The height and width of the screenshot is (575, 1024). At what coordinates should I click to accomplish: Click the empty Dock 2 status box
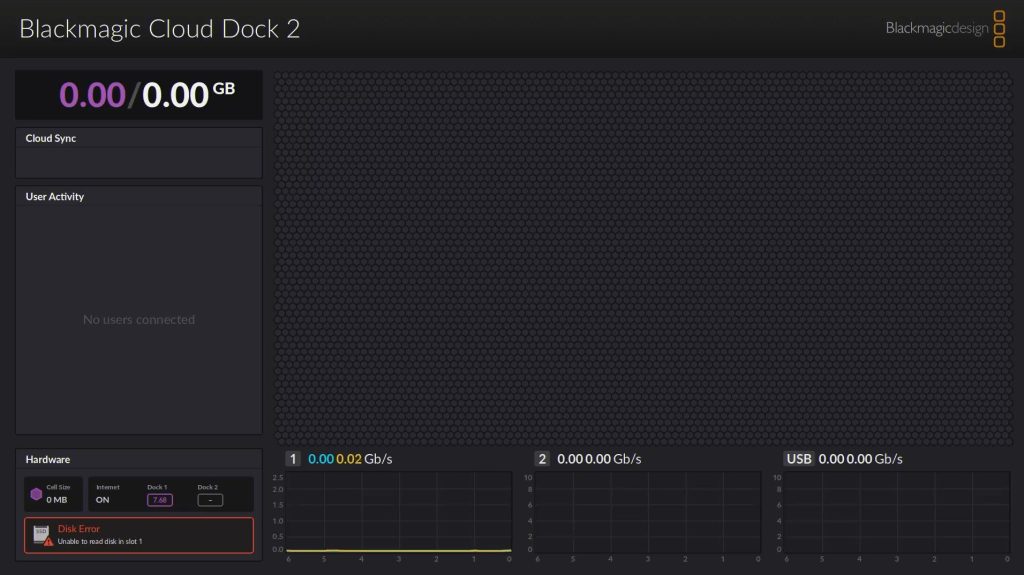pos(210,499)
